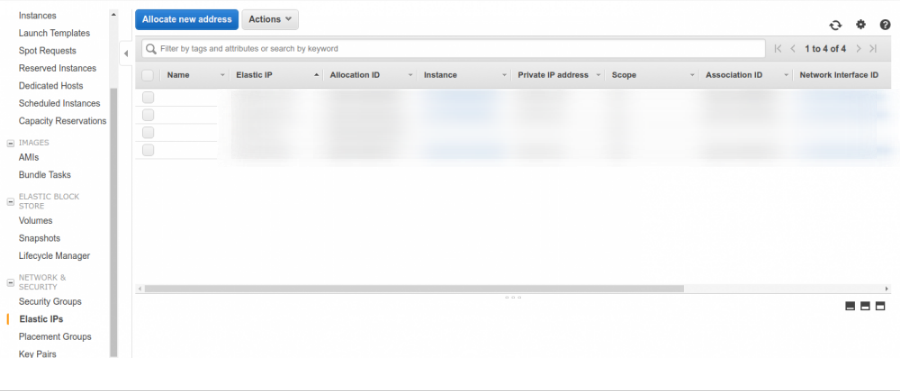Maximize the details pane using the last layout icon
The image size is (906, 391).
coord(880,306)
